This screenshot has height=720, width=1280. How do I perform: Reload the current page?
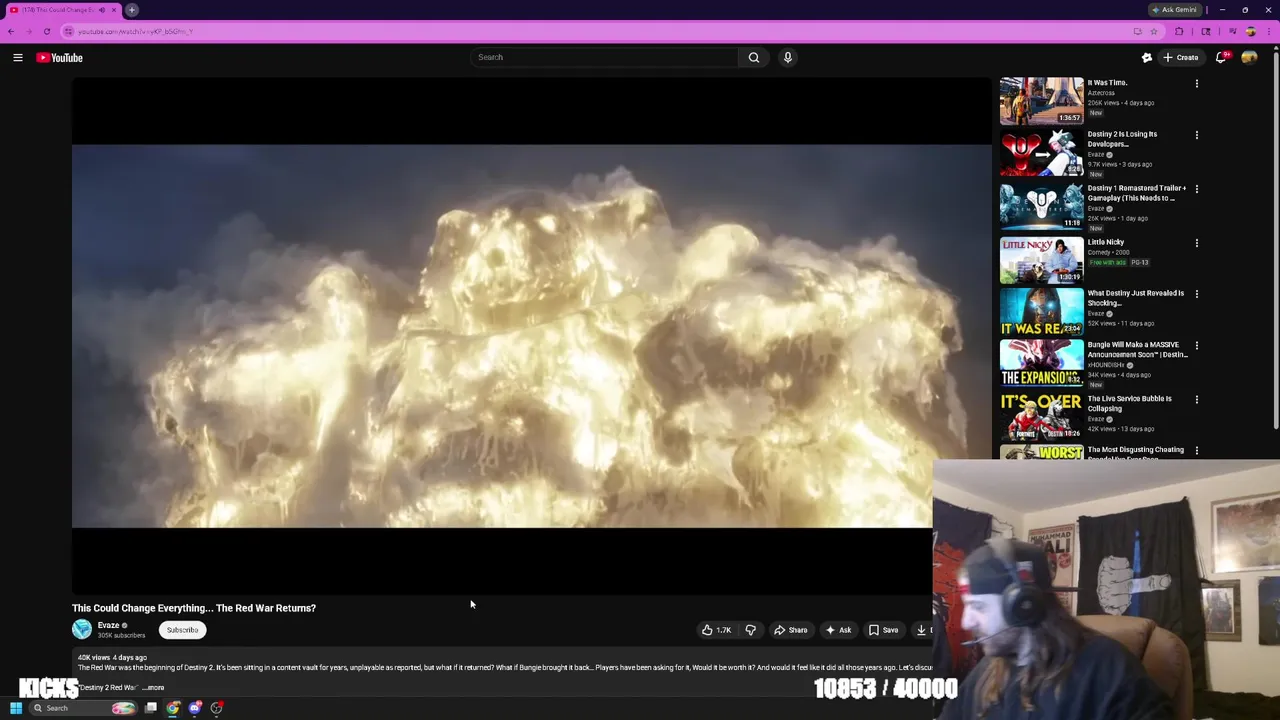pyautogui.click(x=46, y=31)
